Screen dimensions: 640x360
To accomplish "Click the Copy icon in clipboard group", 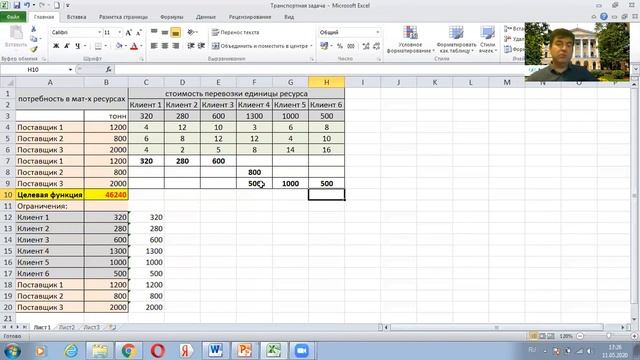I will tap(34, 39).
